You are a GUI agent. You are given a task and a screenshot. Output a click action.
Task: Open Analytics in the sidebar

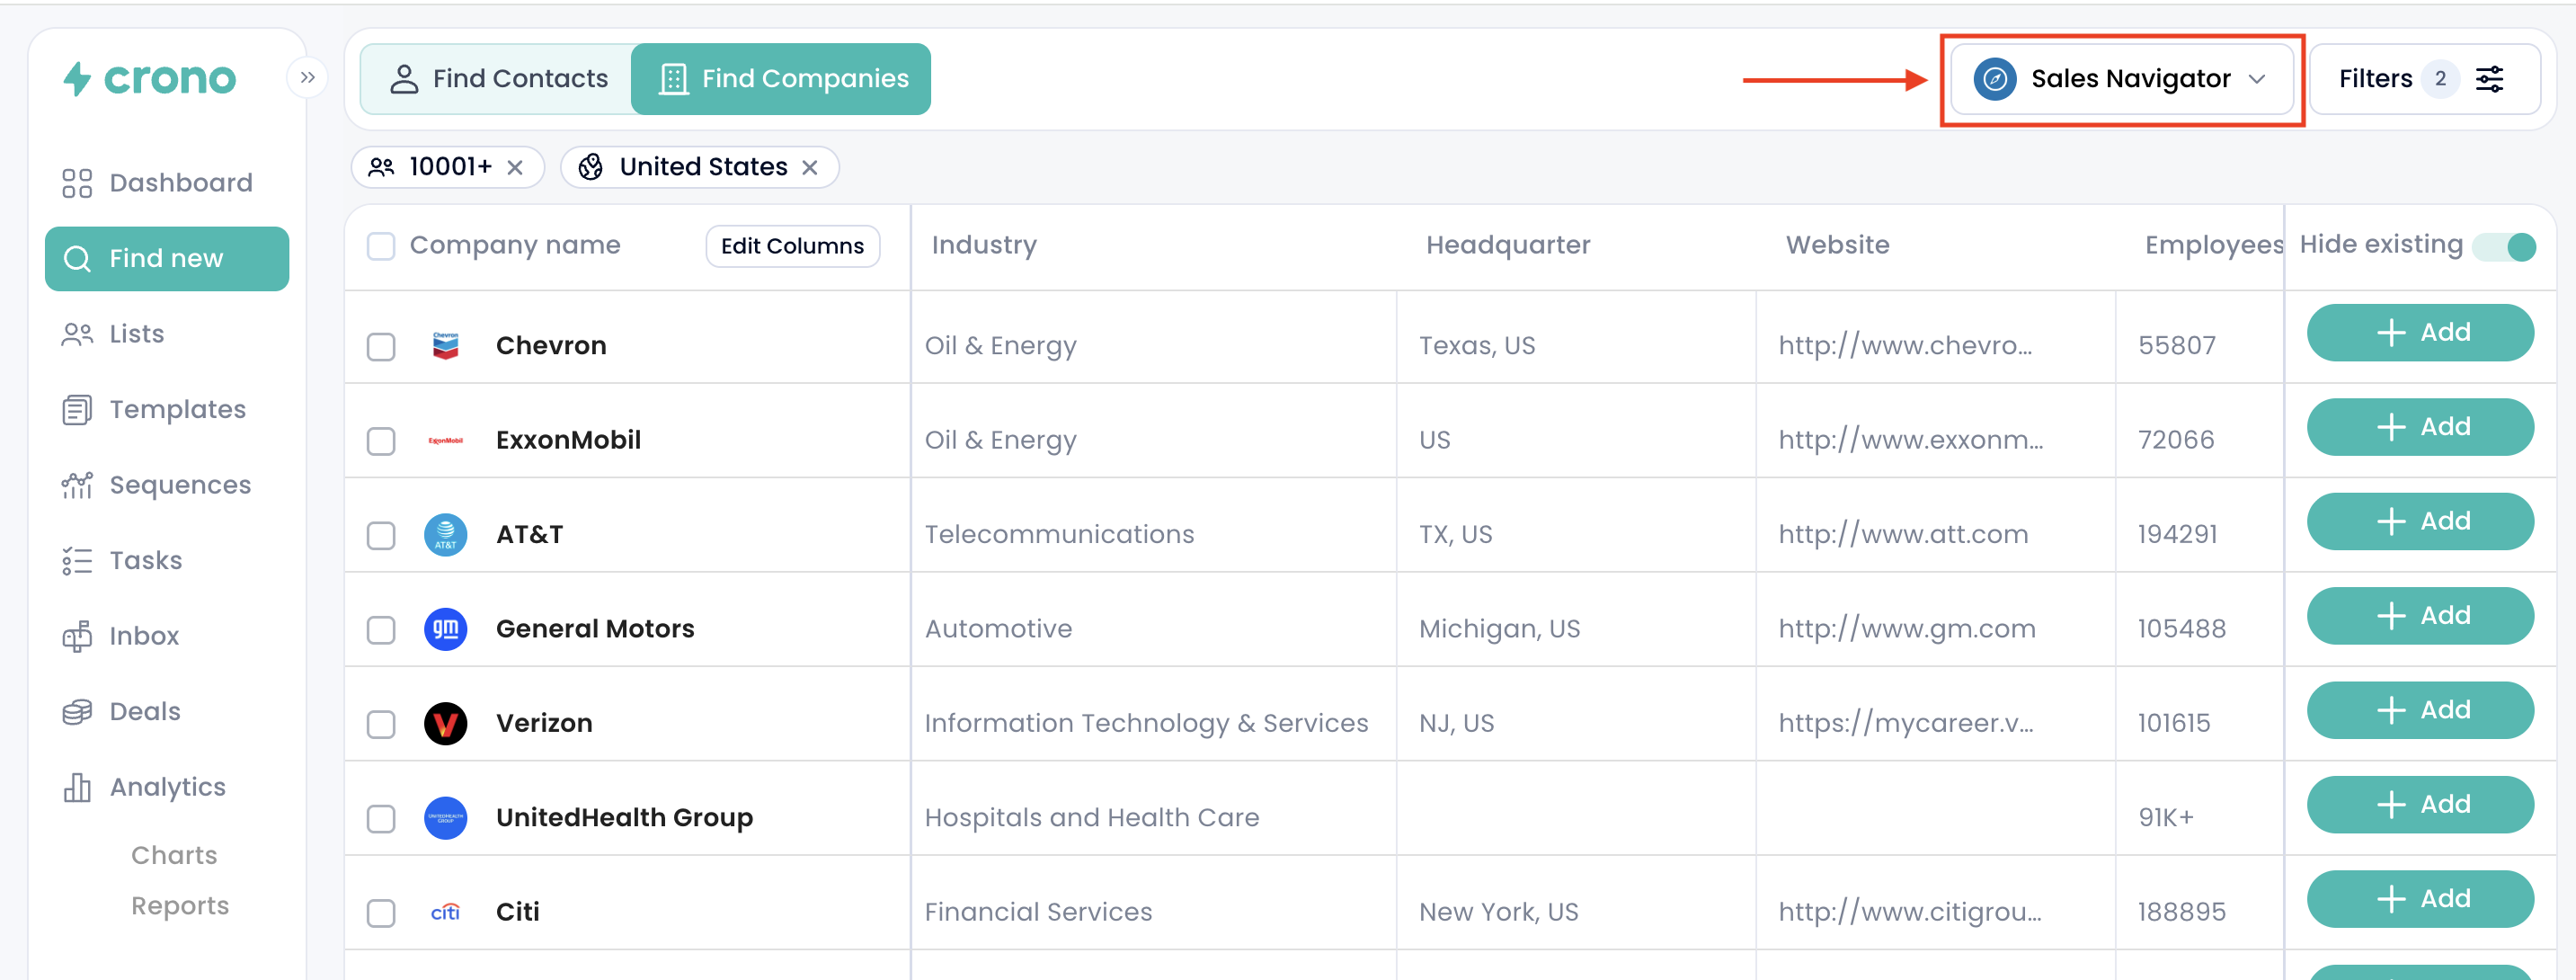(x=144, y=788)
